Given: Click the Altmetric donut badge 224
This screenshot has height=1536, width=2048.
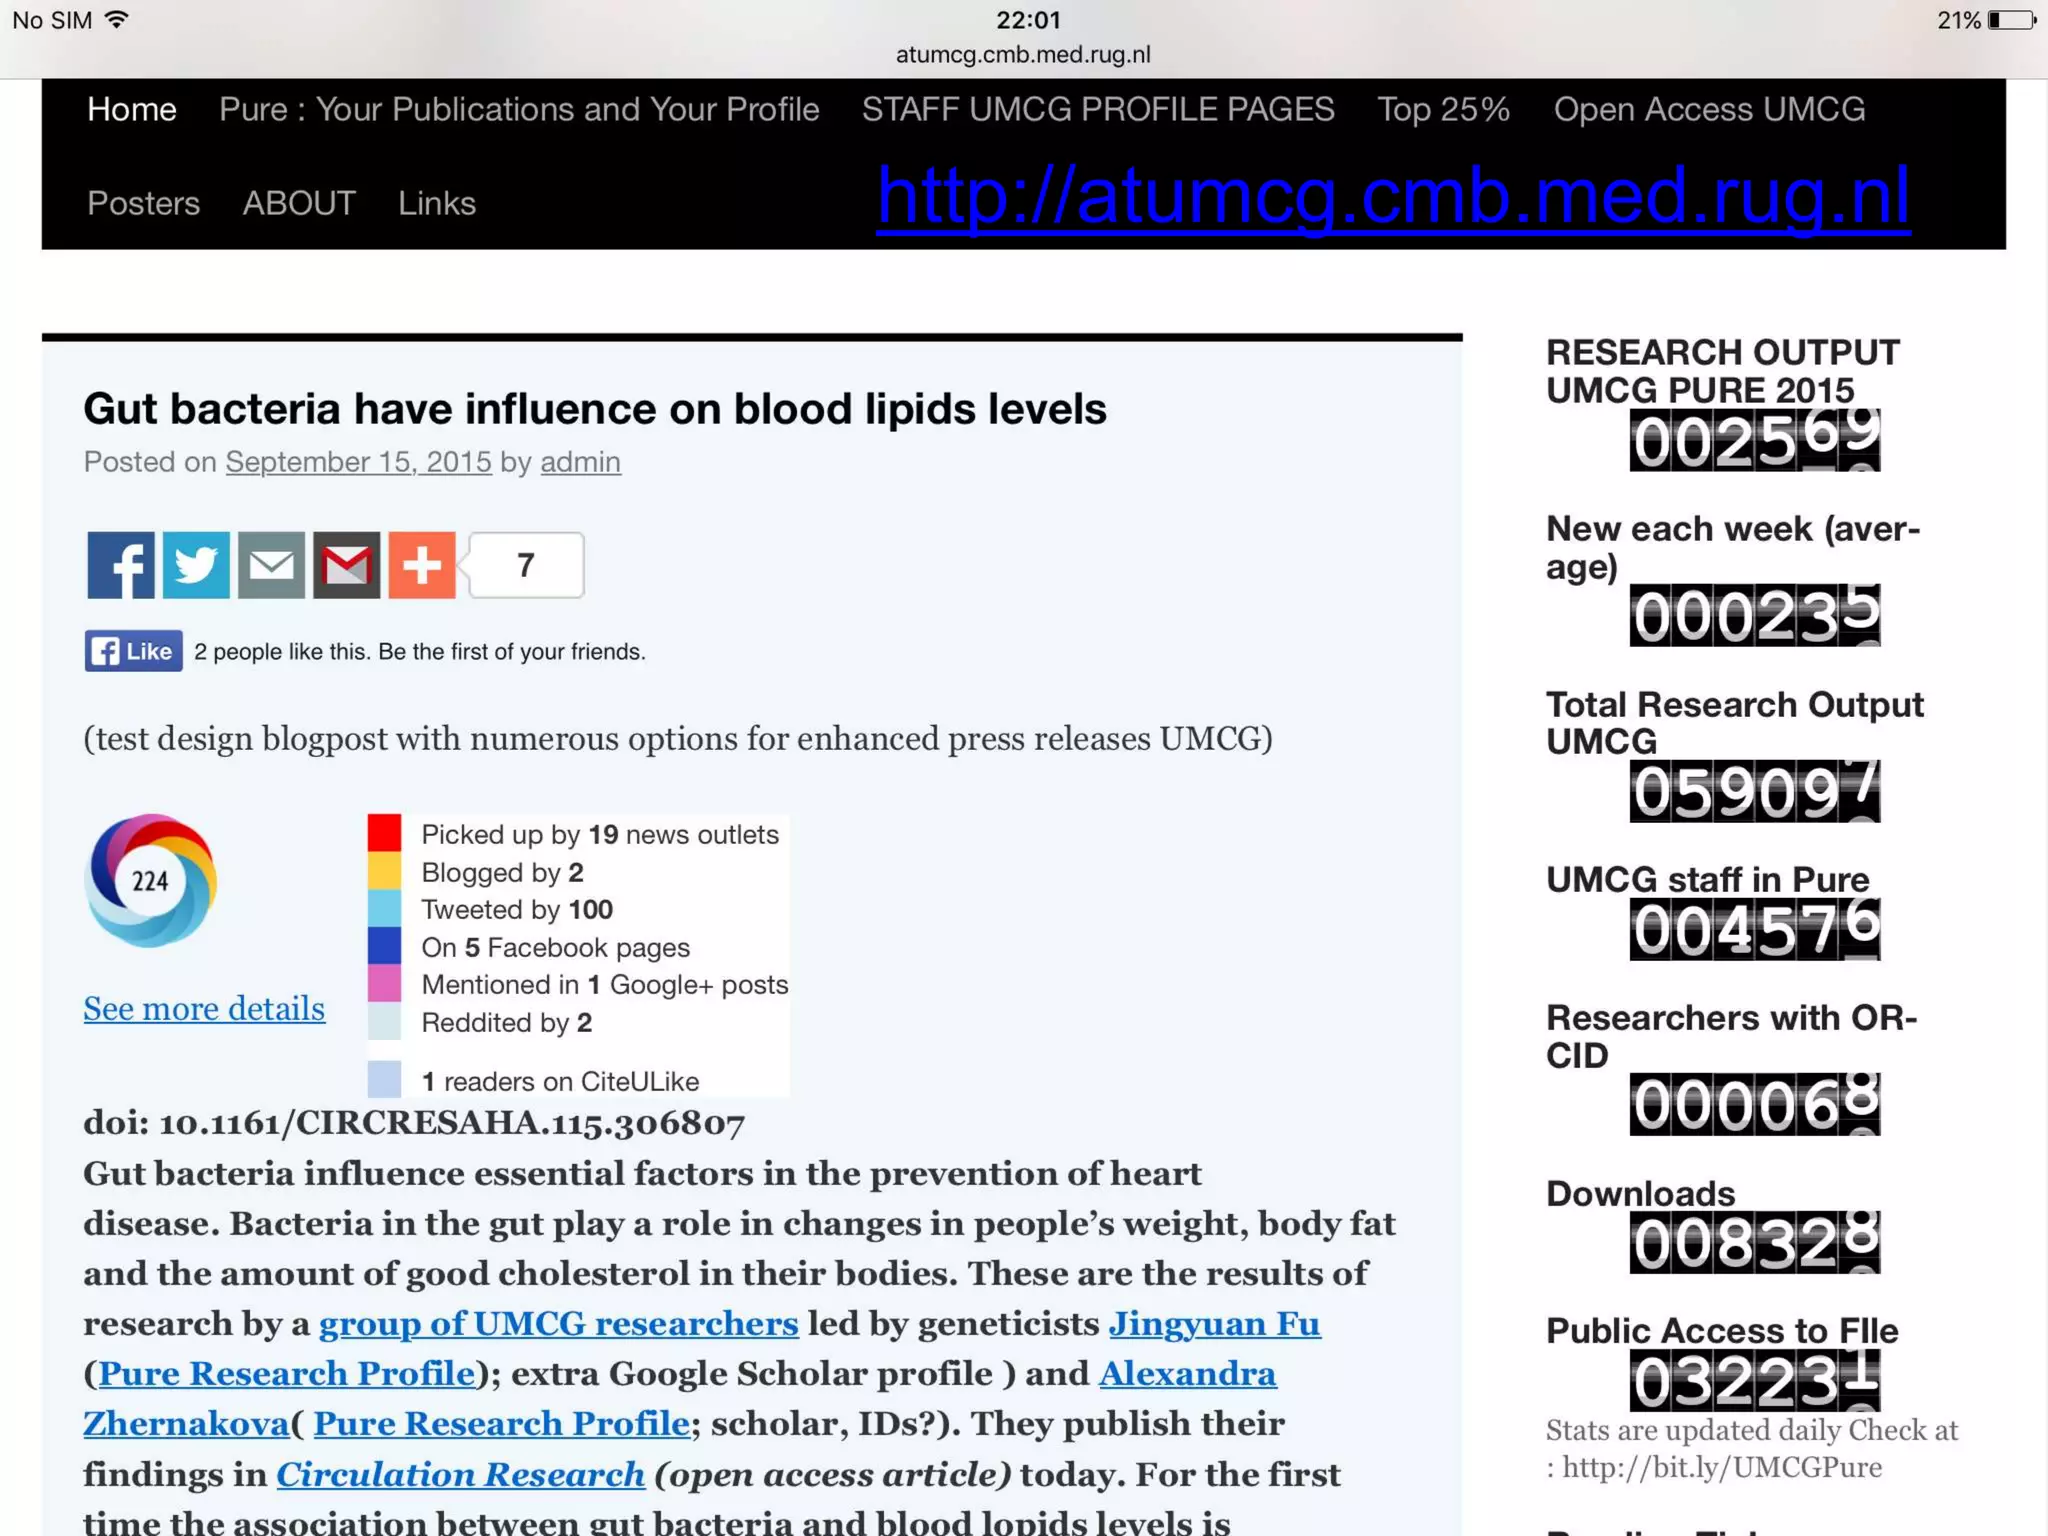Looking at the screenshot, I should [x=150, y=881].
